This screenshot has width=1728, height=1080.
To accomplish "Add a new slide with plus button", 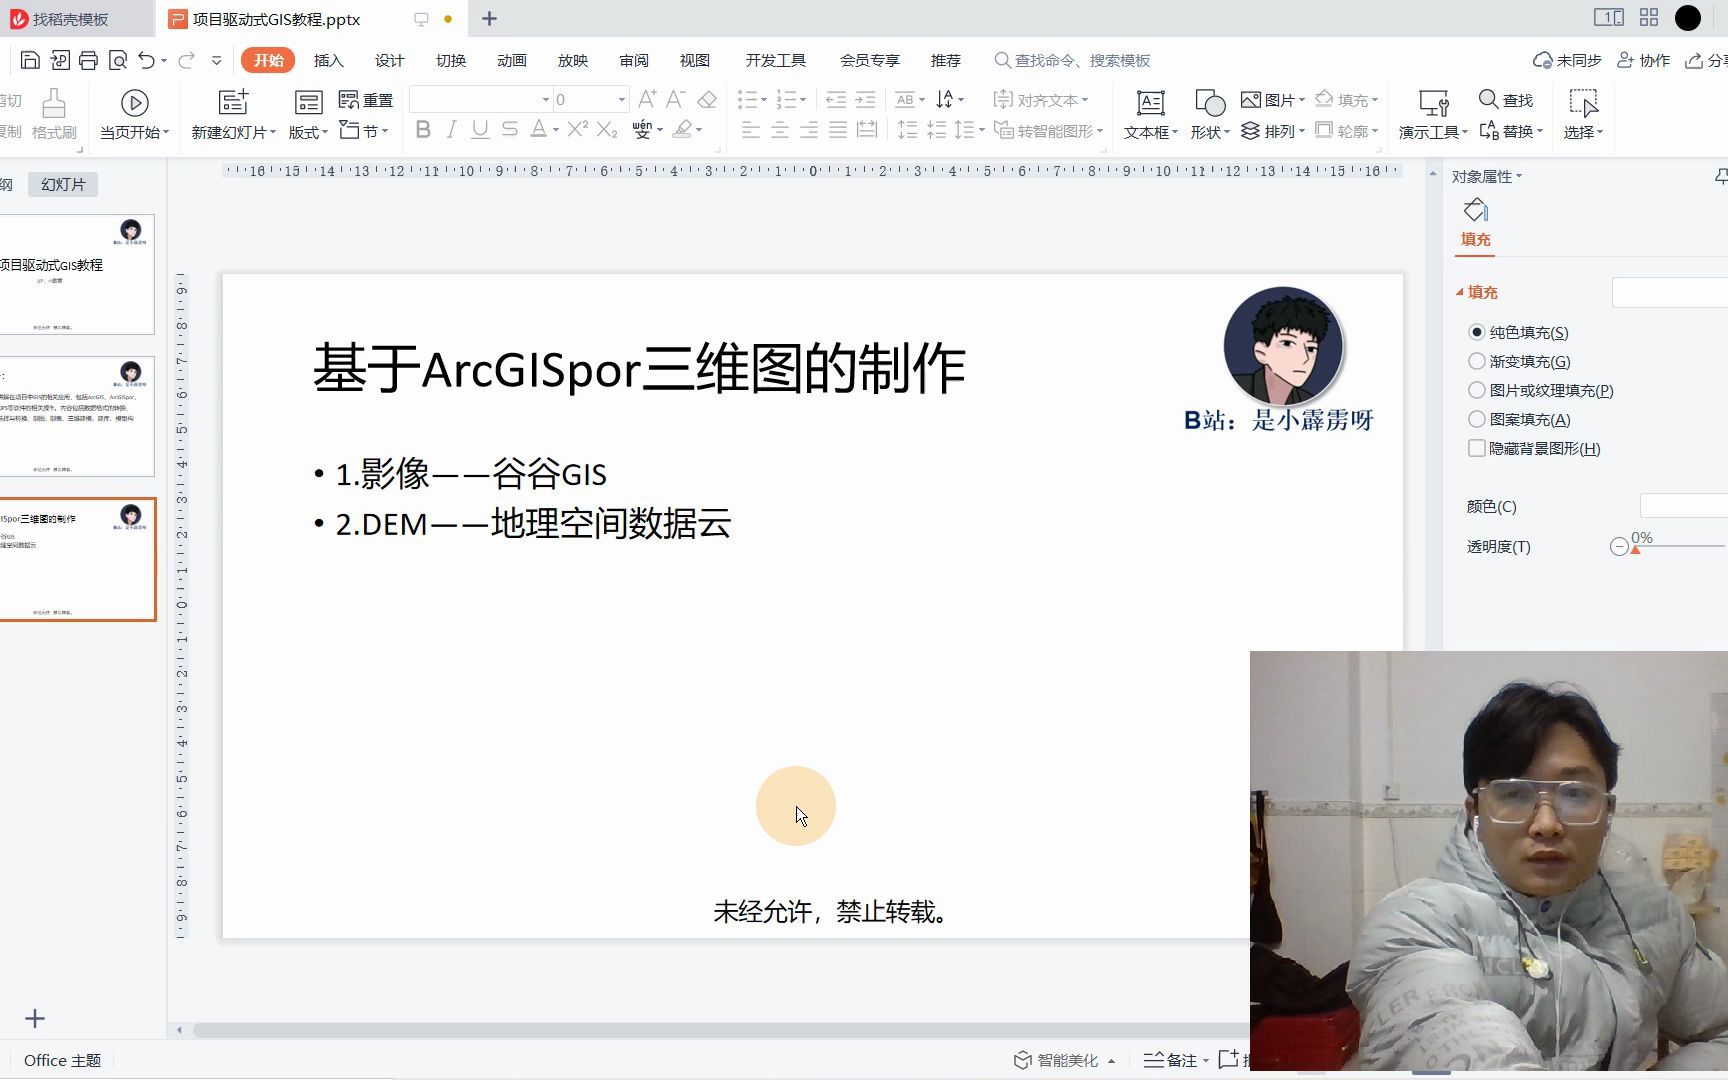I will tap(35, 1018).
